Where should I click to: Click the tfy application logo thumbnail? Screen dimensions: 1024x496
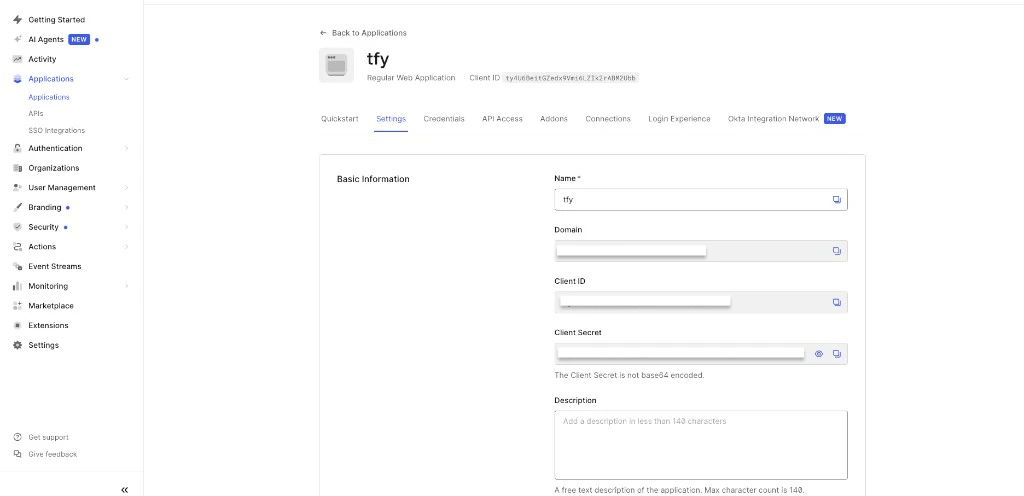pos(336,65)
